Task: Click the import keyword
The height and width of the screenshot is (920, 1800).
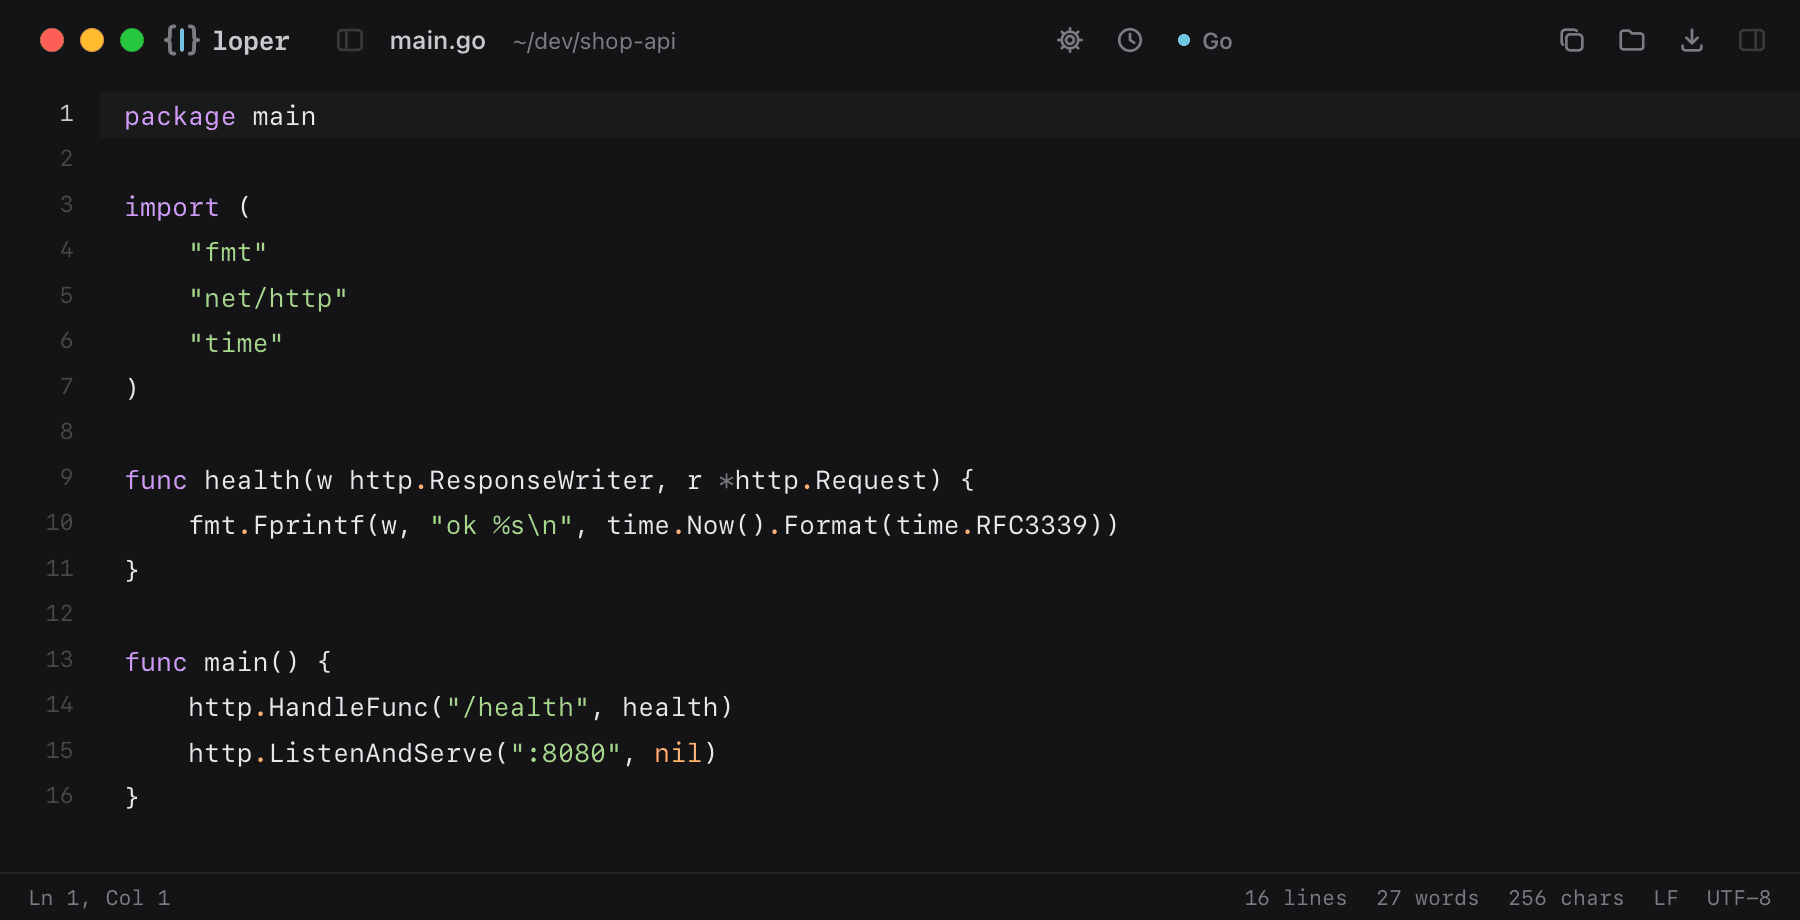Action: click(x=172, y=207)
